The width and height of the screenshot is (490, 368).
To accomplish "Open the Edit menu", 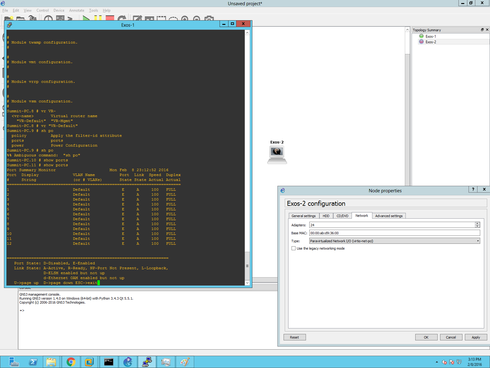I will coord(16,10).
